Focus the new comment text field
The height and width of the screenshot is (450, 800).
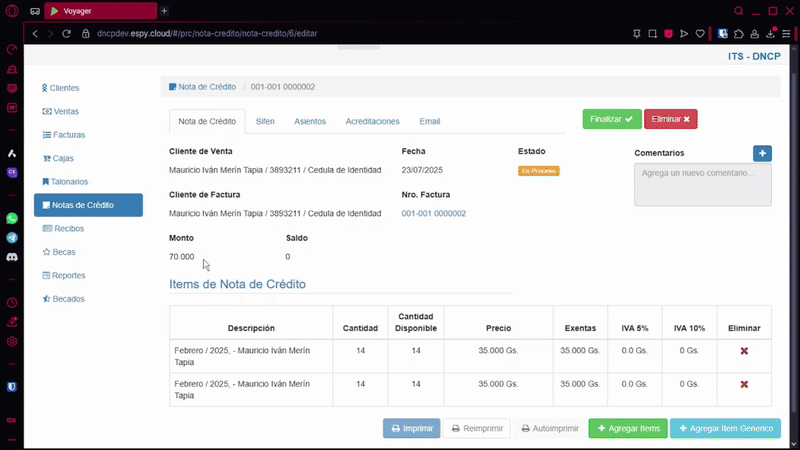703,184
